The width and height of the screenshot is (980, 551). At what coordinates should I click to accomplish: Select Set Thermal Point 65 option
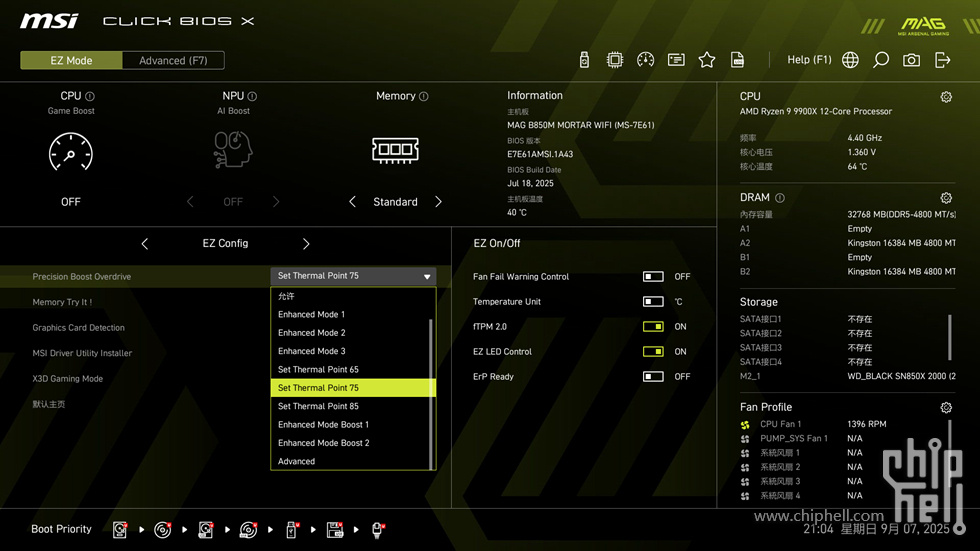click(350, 370)
